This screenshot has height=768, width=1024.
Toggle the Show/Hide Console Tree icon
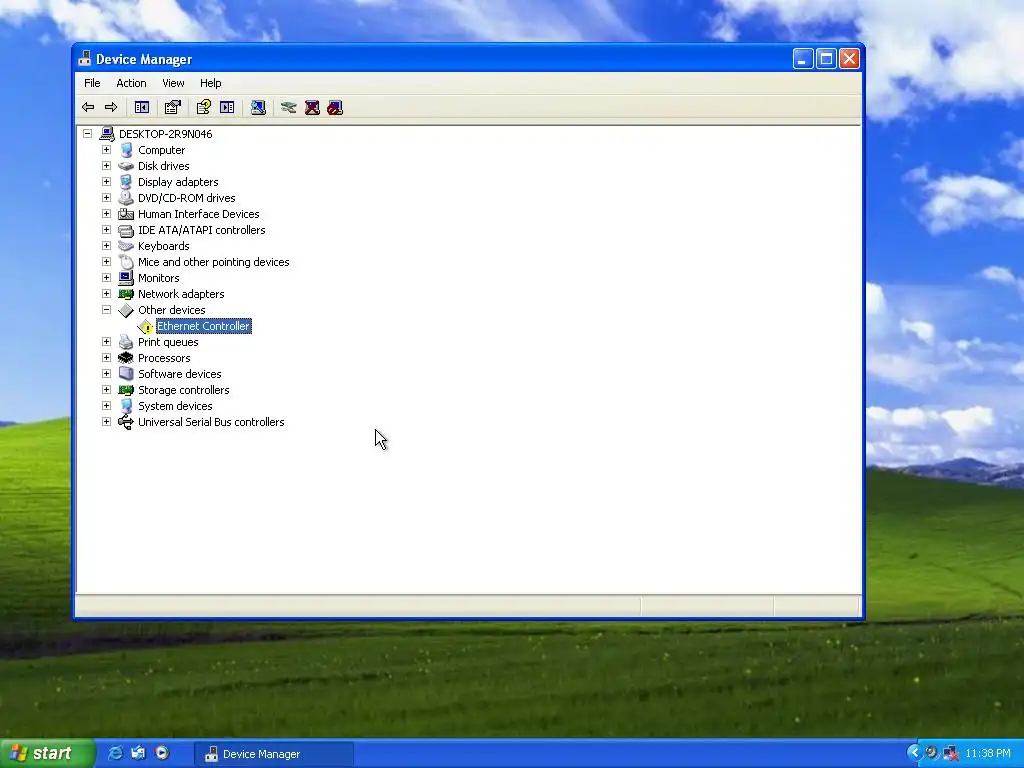[x=142, y=107]
